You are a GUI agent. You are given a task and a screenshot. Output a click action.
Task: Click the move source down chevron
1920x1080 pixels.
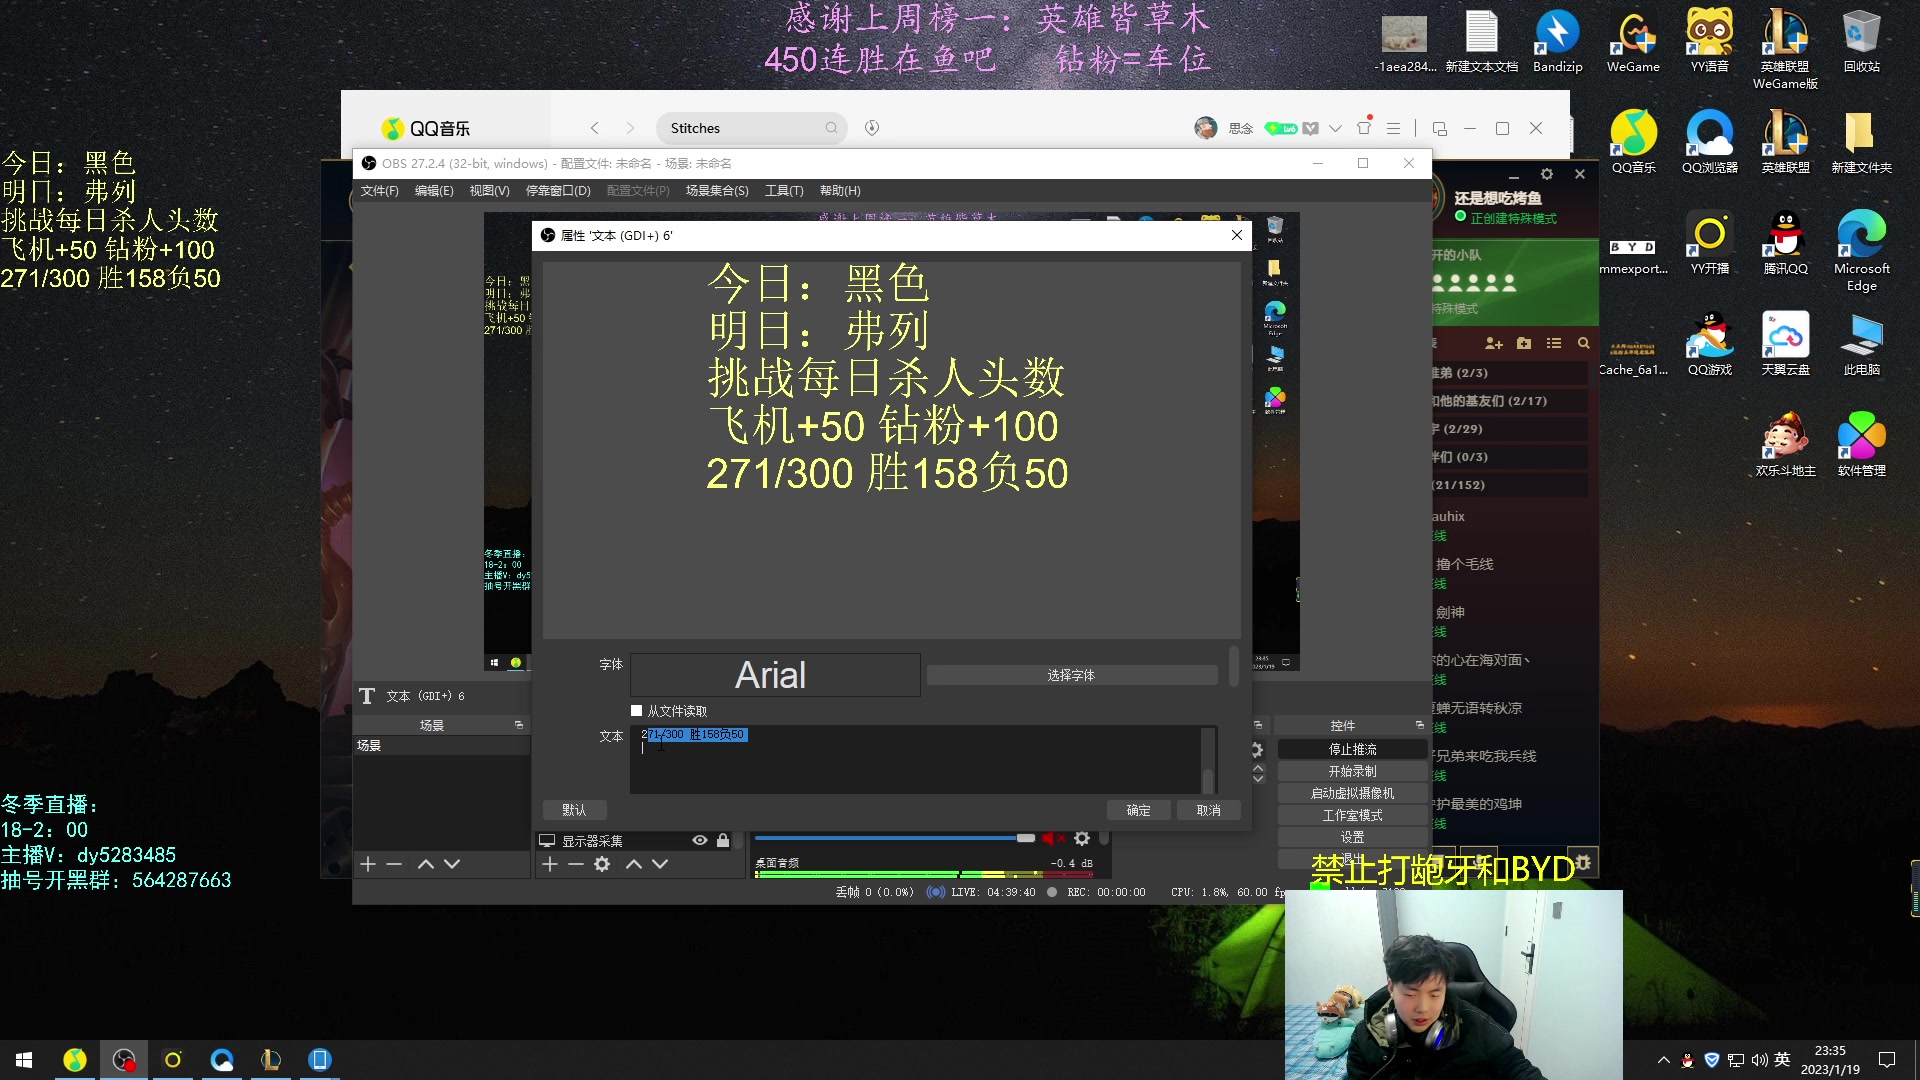click(x=659, y=864)
